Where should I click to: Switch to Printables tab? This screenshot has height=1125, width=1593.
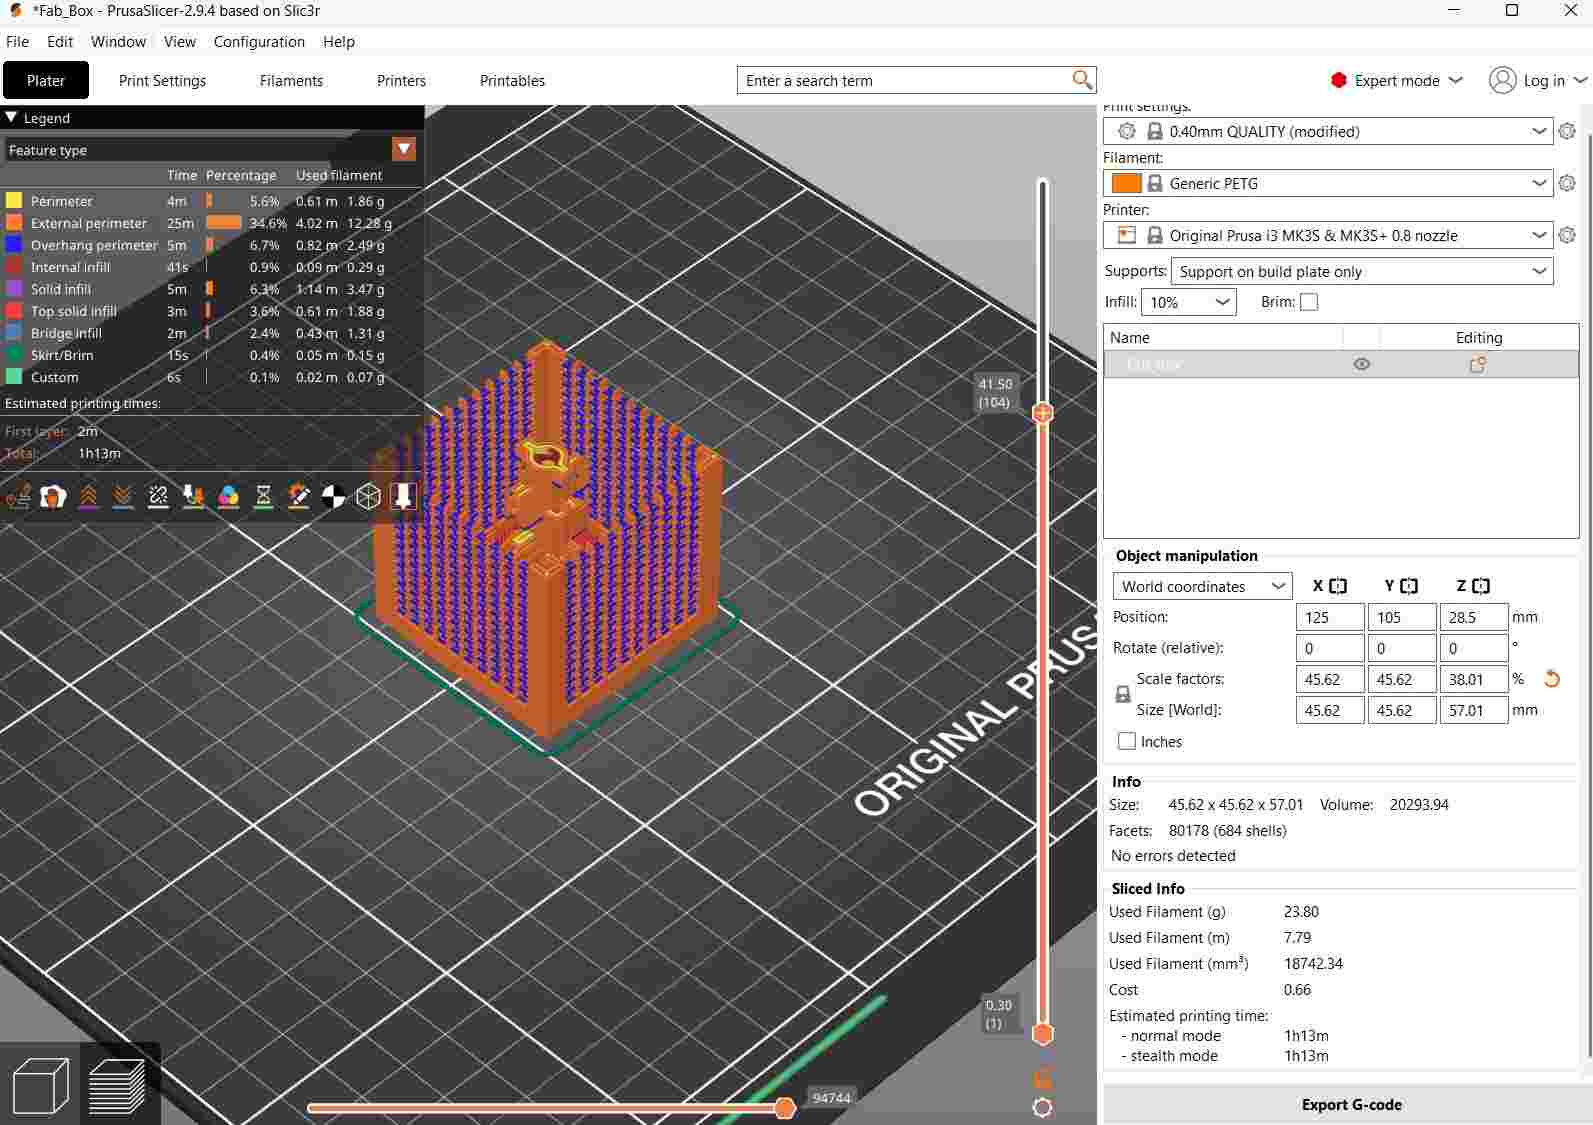click(x=512, y=80)
